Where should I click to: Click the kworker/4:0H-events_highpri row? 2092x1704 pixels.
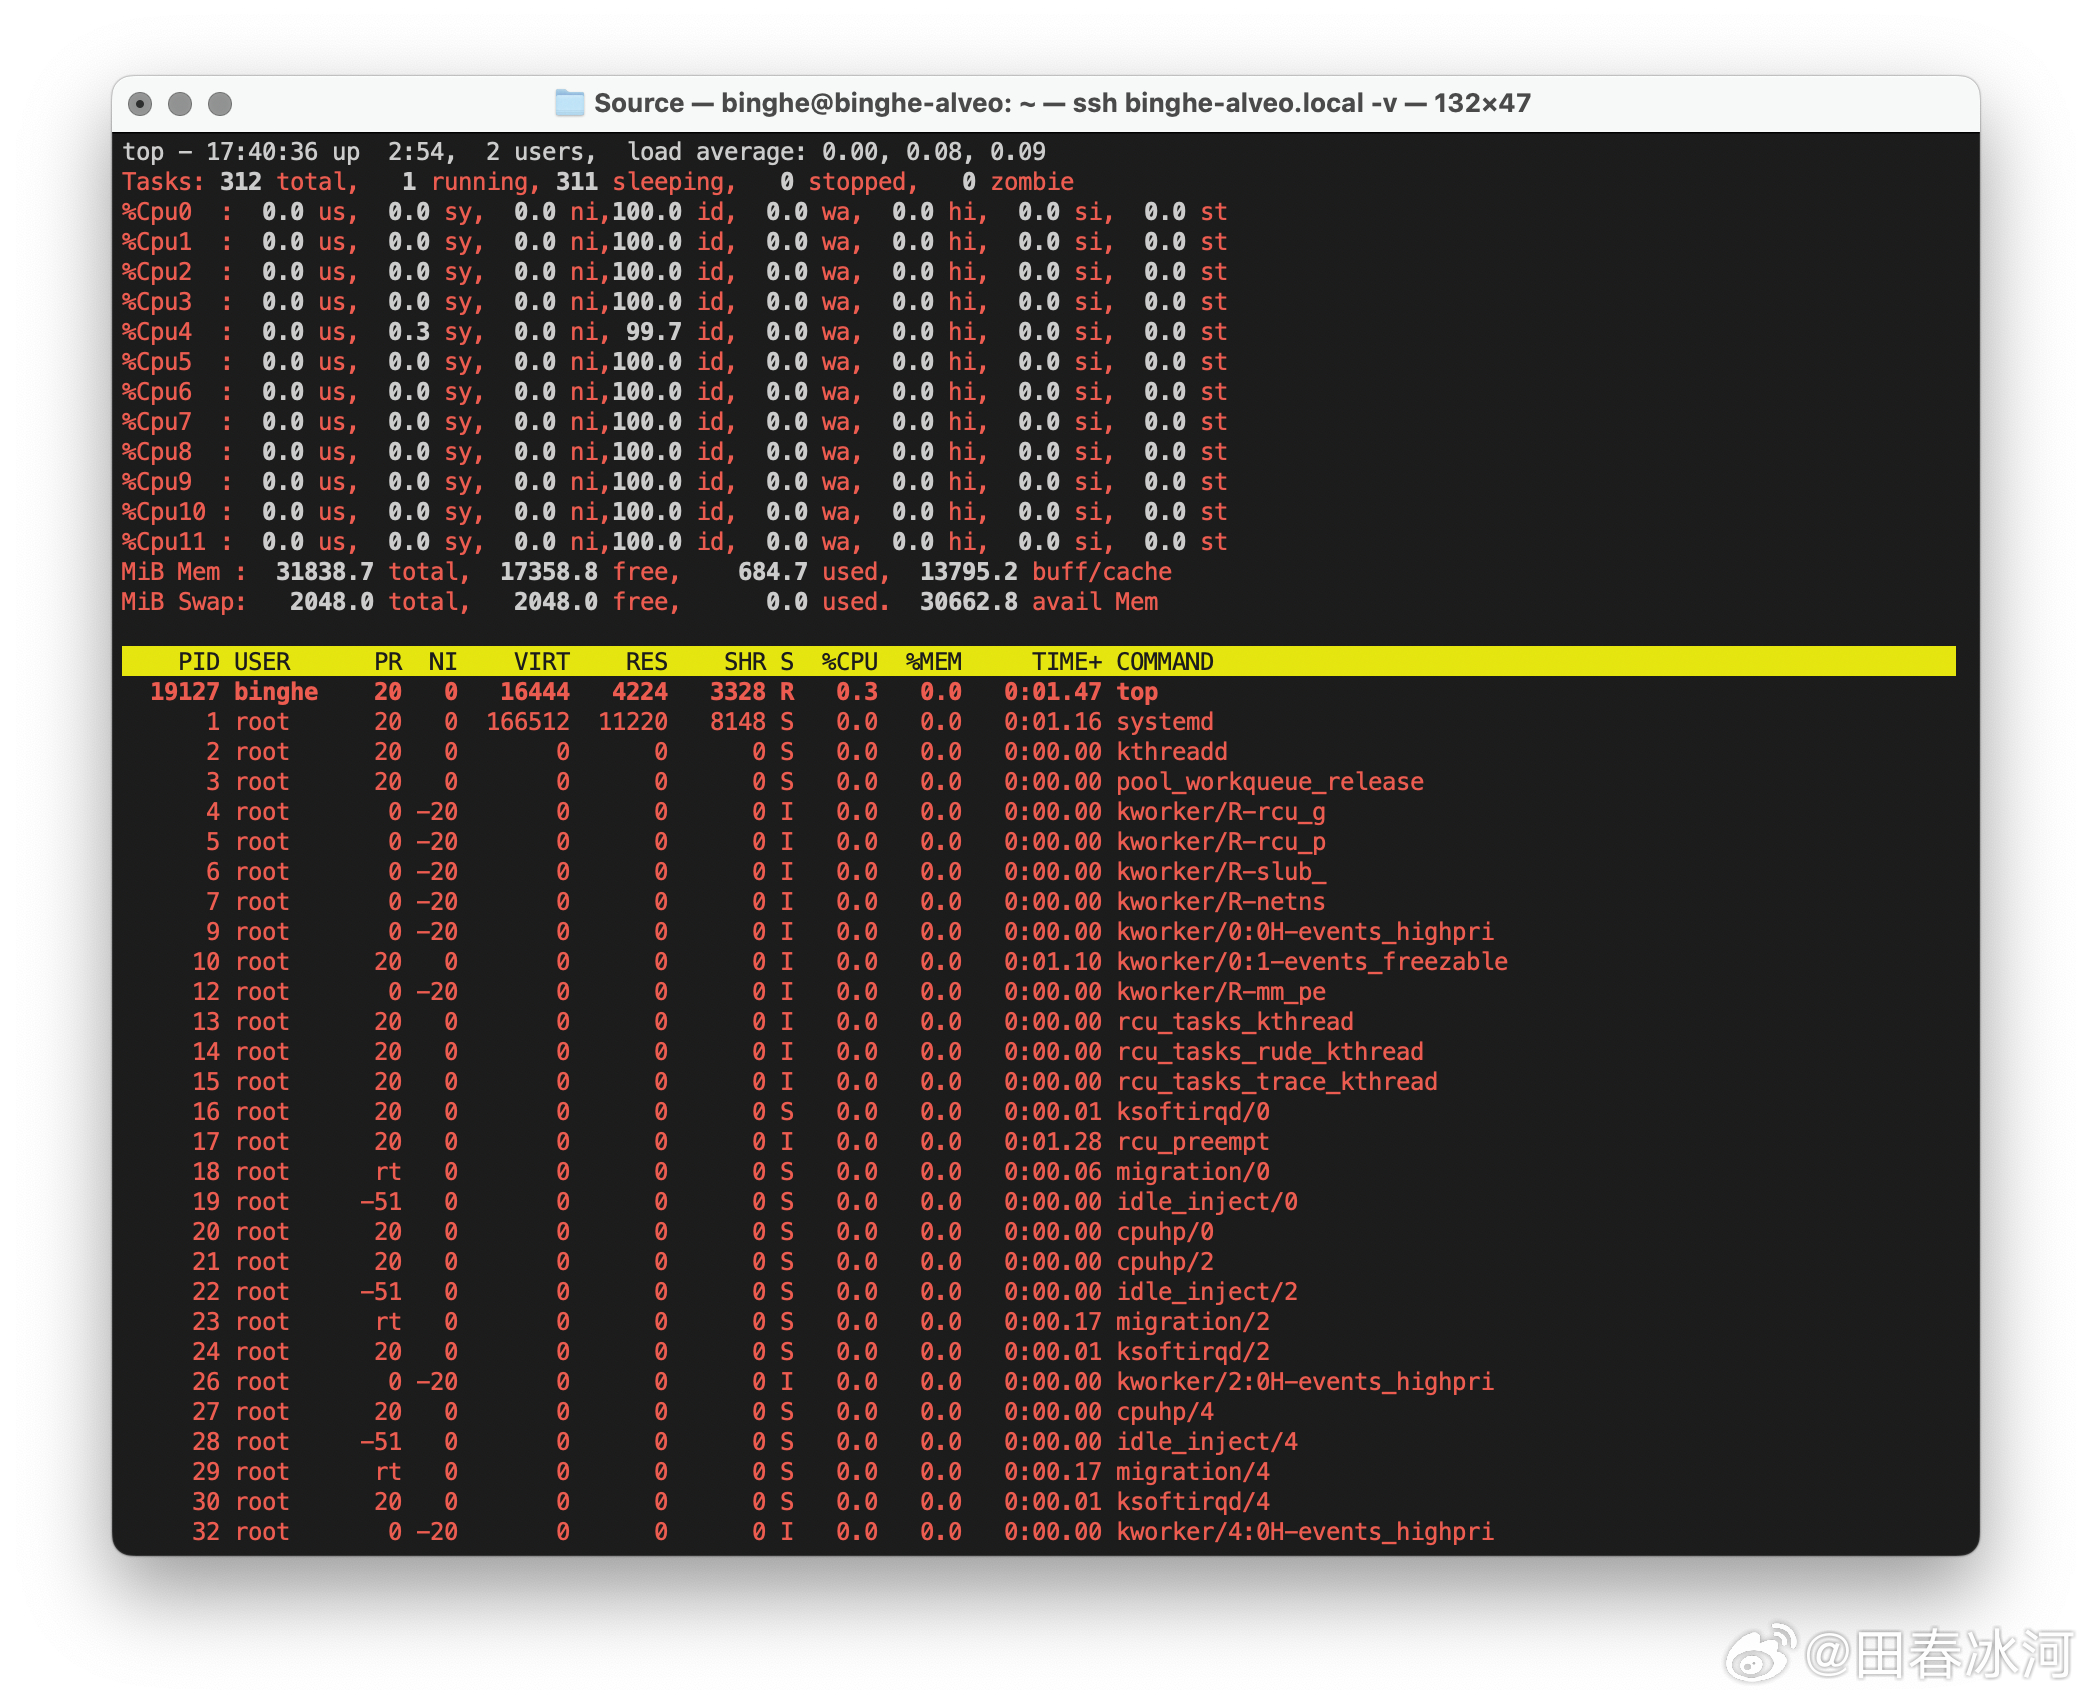pos(1304,1532)
